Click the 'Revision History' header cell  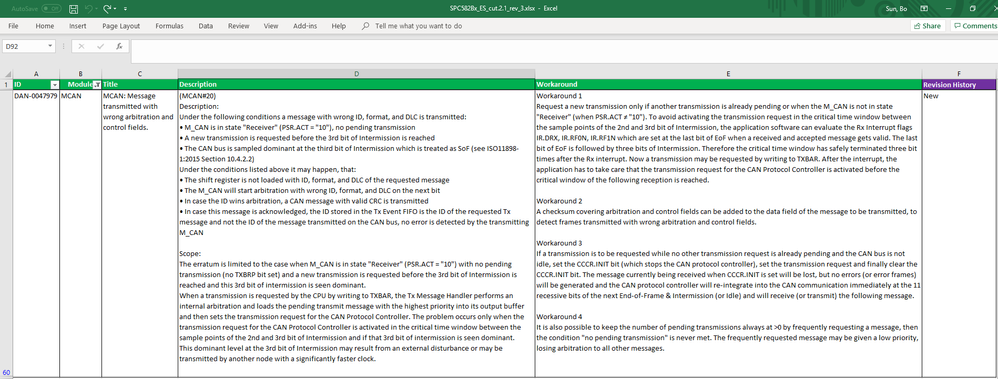pos(959,85)
